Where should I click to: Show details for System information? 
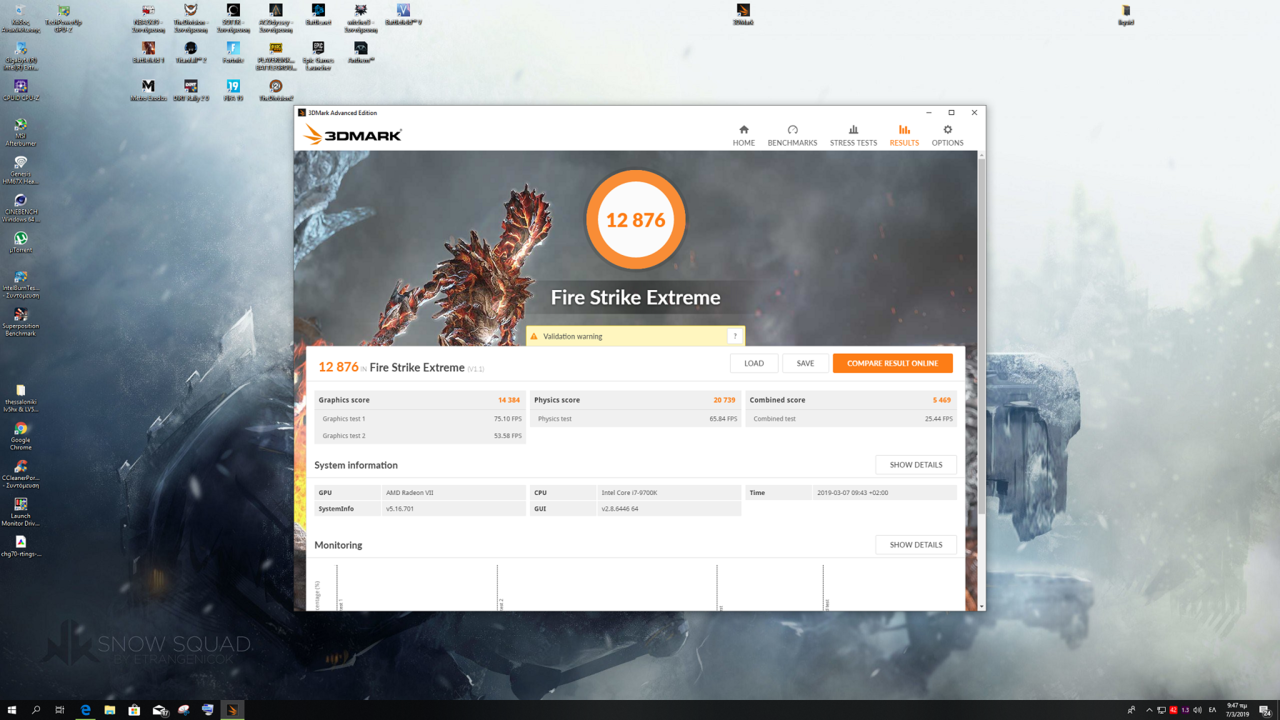click(x=916, y=465)
